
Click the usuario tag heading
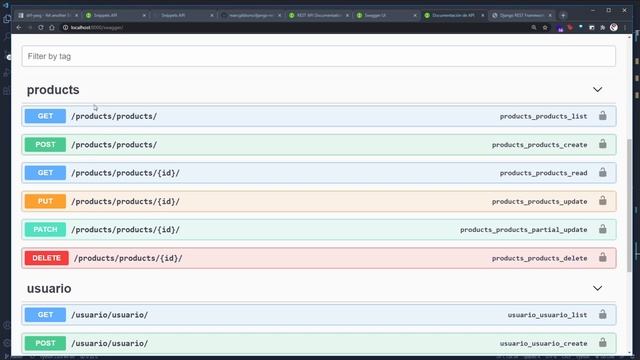click(49, 289)
